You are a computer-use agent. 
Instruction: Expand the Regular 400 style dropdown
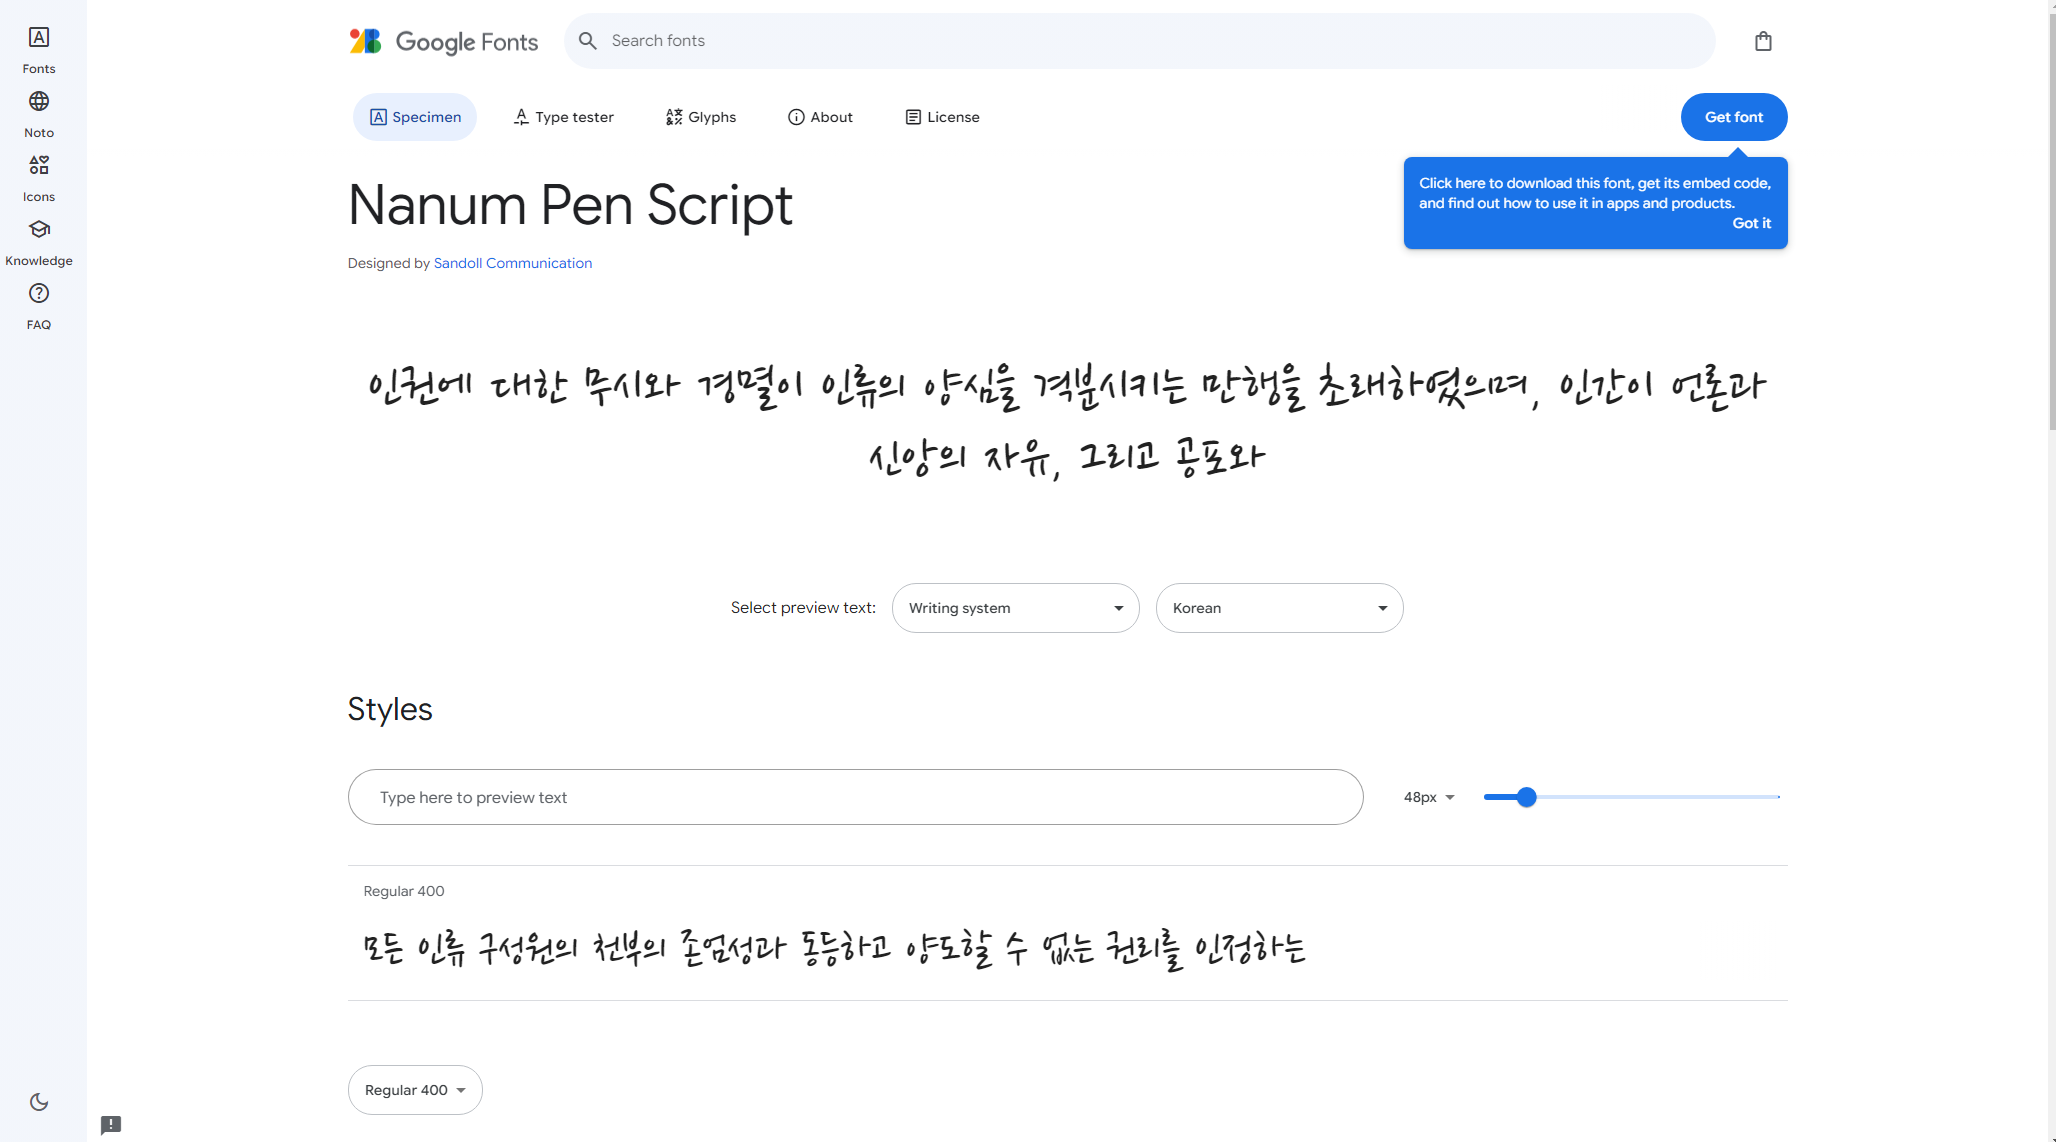[x=415, y=1090]
